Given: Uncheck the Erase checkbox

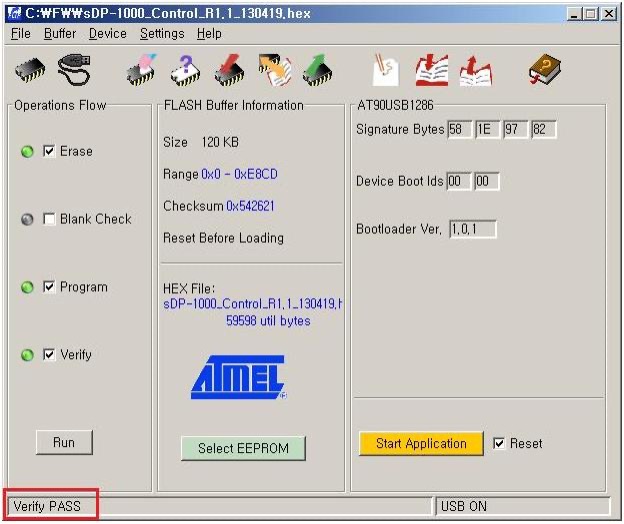Looking at the screenshot, I should 49,152.
